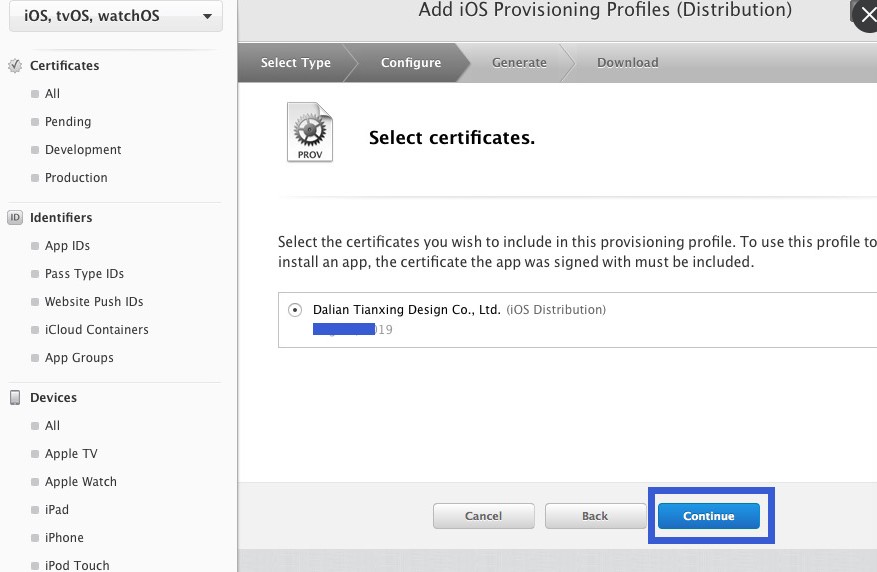Viewport: 877px width, 572px height.
Task: Open Pass Type IDs list
Action: (84, 274)
